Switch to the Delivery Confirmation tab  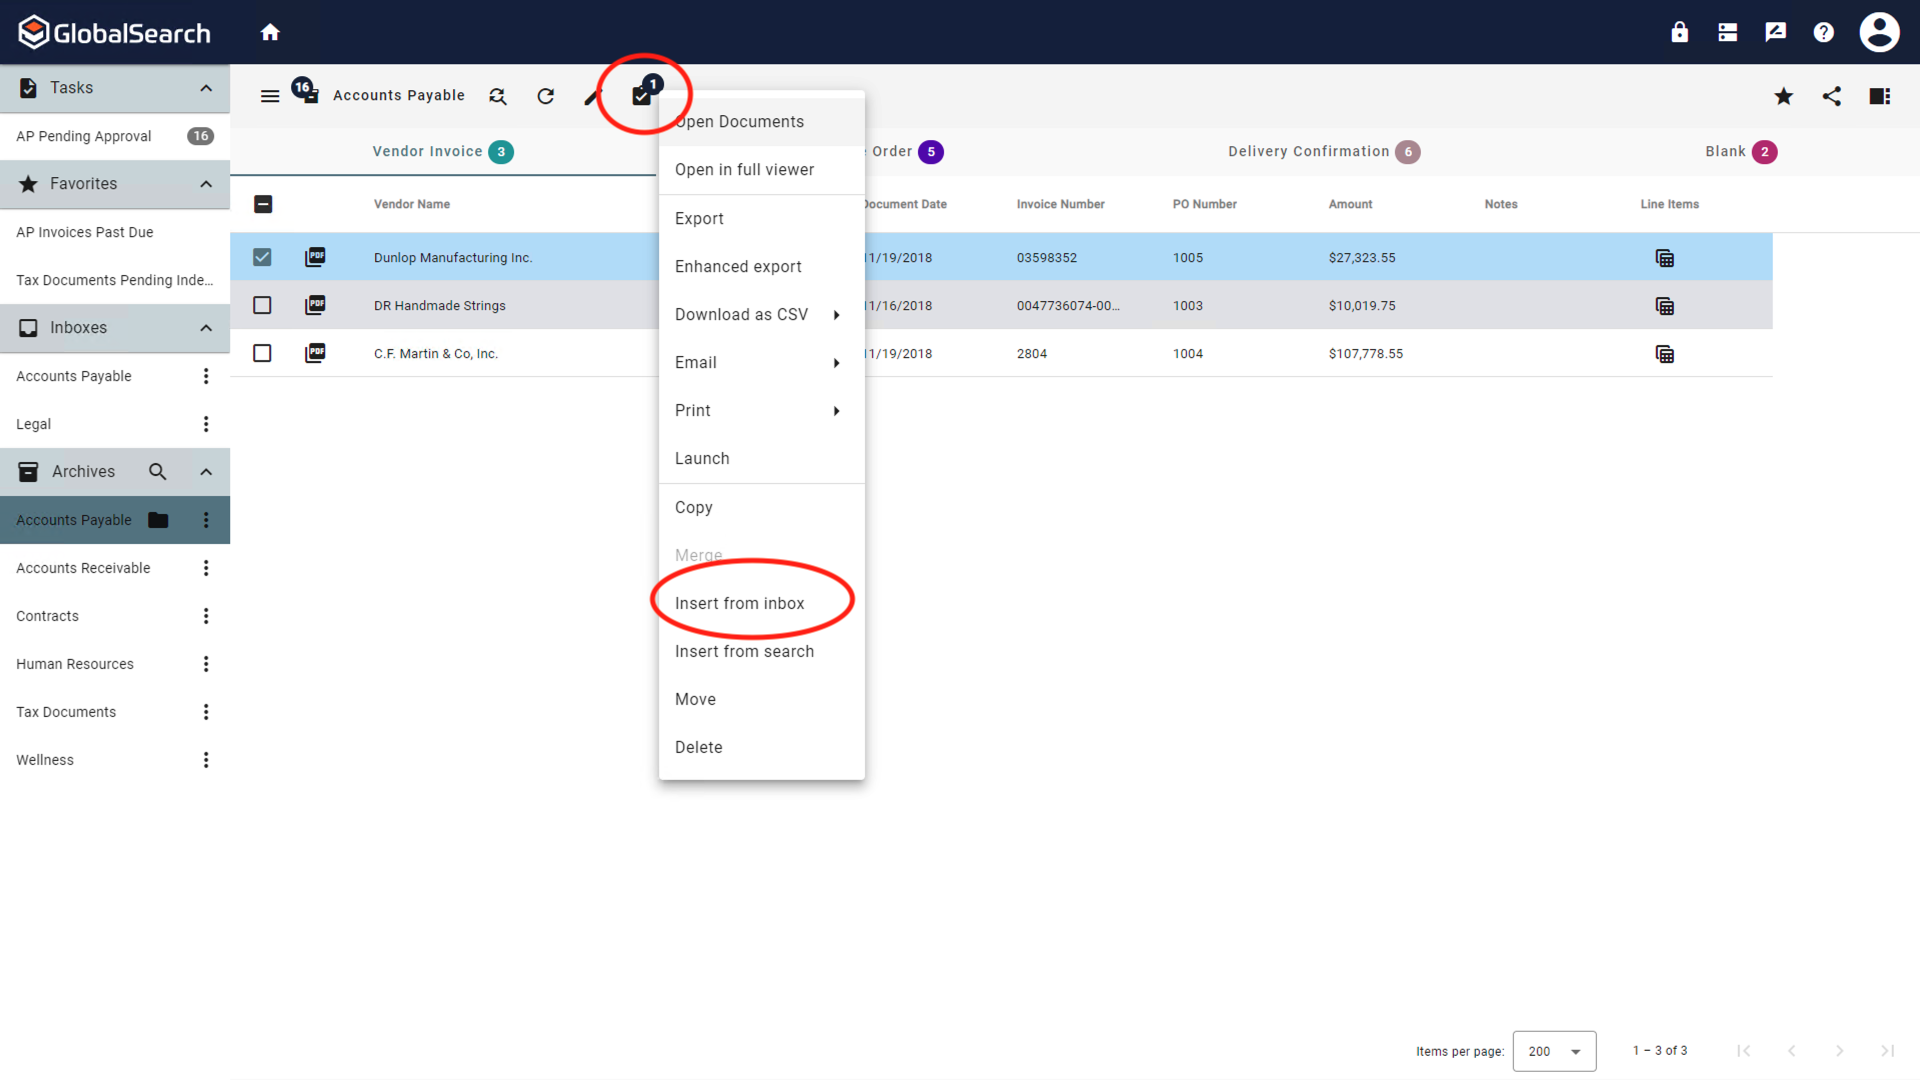click(x=1309, y=151)
